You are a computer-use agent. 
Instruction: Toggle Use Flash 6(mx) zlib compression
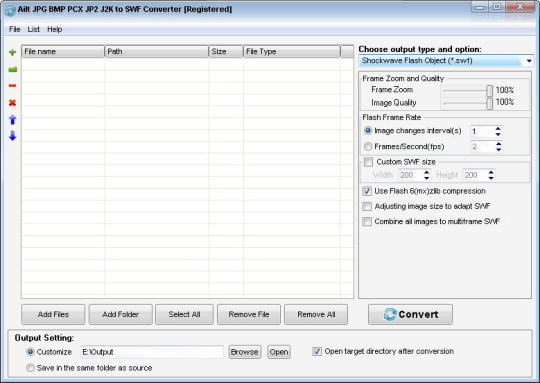click(x=367, y=191)
